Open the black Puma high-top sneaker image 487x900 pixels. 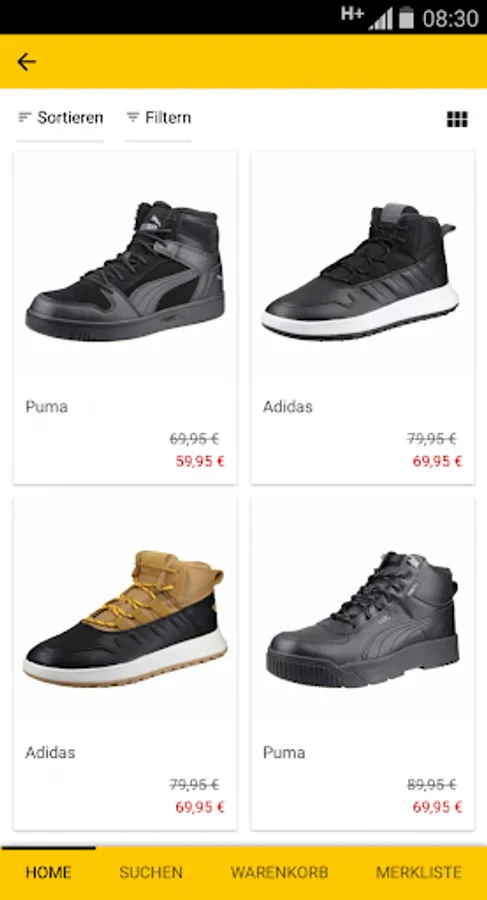coord(125,271)
